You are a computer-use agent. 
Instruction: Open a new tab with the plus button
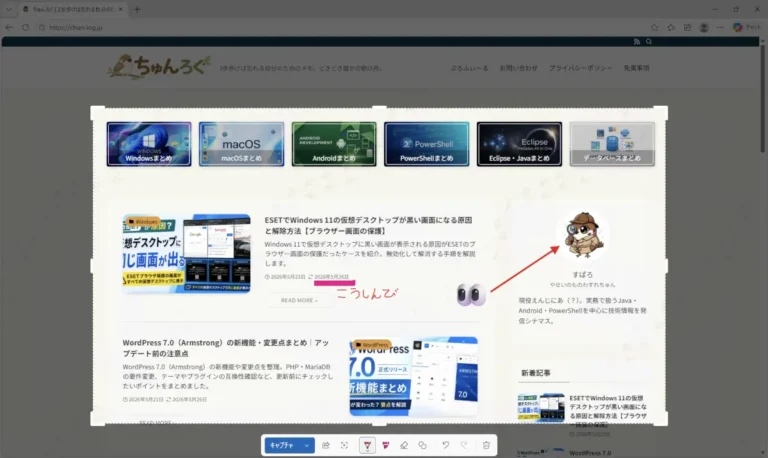pos(138,9)
